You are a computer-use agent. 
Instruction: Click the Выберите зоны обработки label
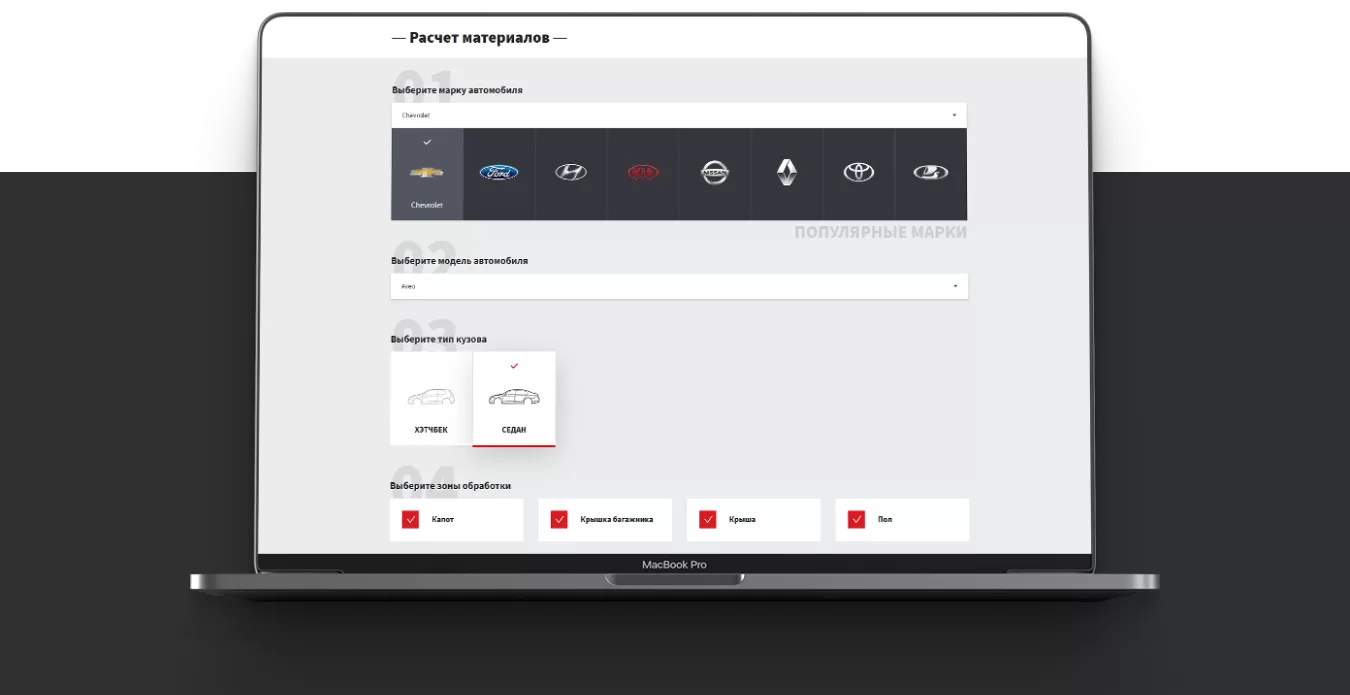451,486
